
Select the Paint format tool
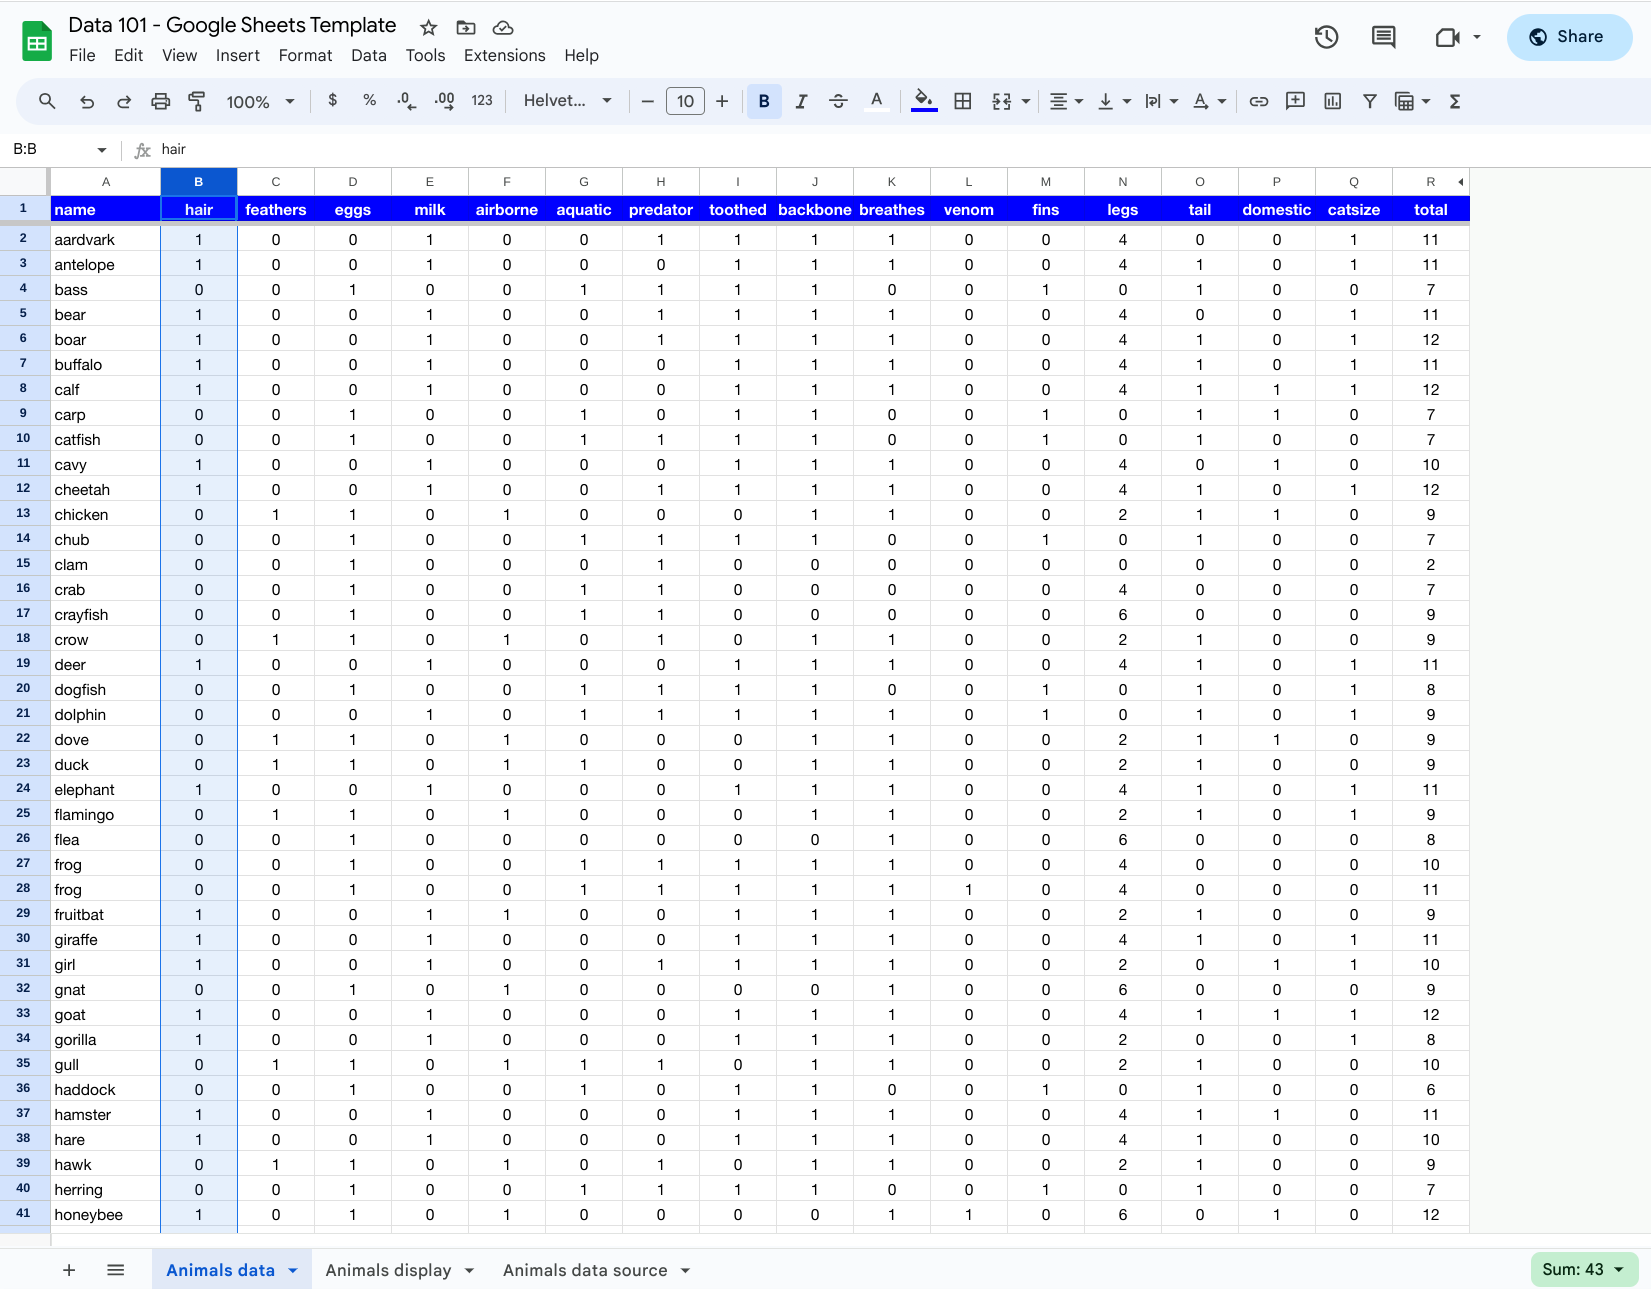tap(197, 101)
